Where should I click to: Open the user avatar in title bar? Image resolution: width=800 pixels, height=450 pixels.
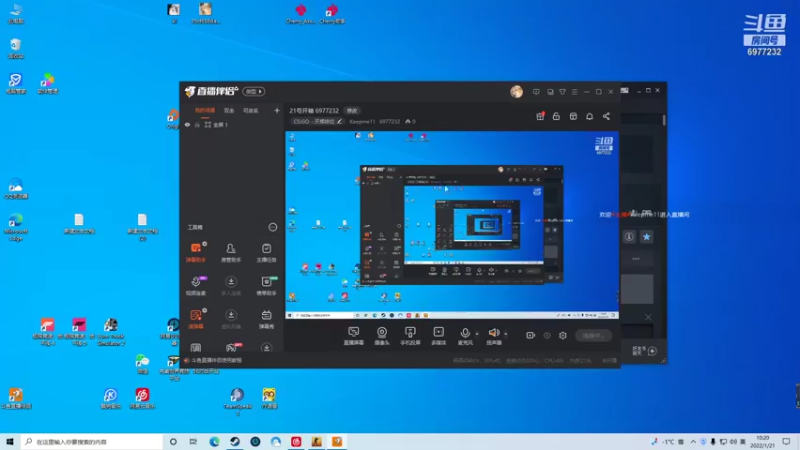[x=516, y=91]
